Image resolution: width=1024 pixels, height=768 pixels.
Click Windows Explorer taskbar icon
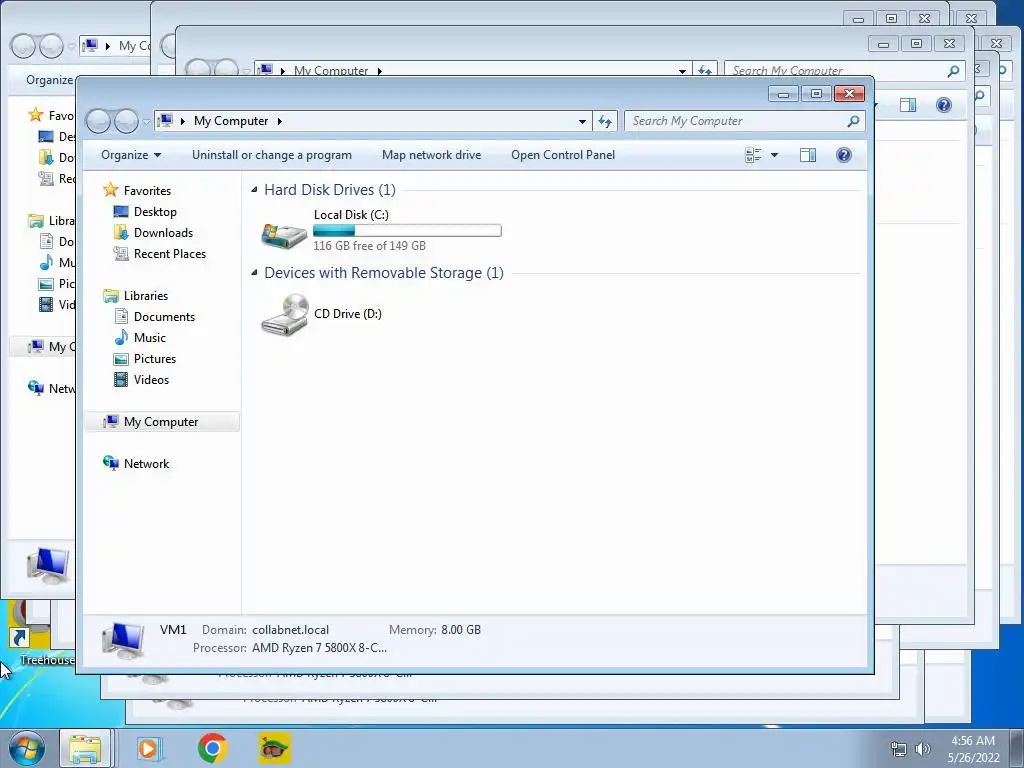[86, 748]
